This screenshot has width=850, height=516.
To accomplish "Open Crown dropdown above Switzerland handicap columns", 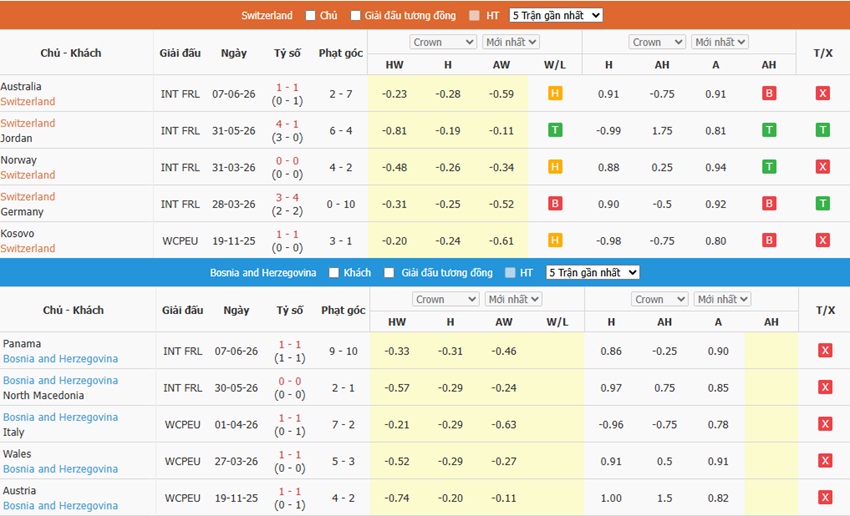I will coord(657,42).
